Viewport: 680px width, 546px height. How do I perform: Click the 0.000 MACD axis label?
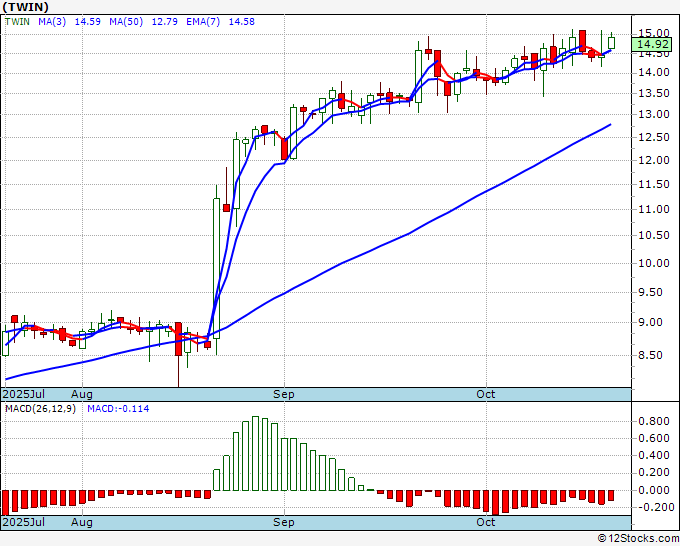coord(654,490)
